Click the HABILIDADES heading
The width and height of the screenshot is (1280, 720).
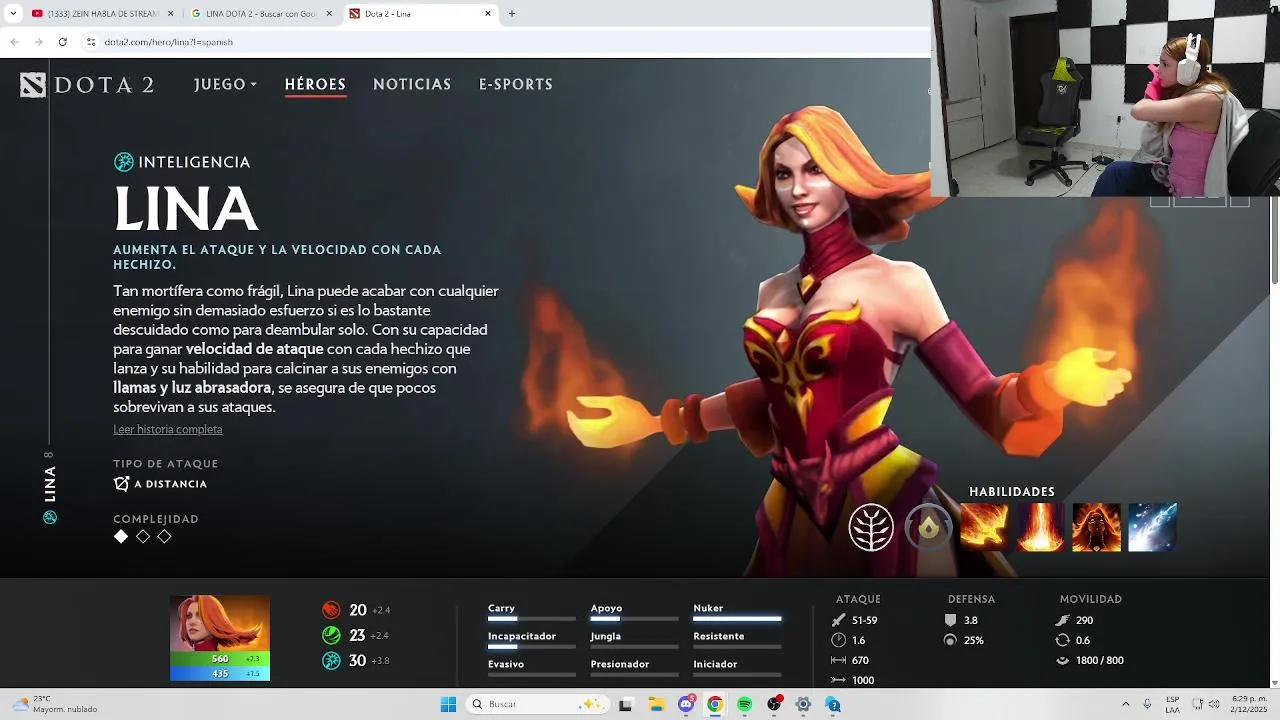(1012, 492)
